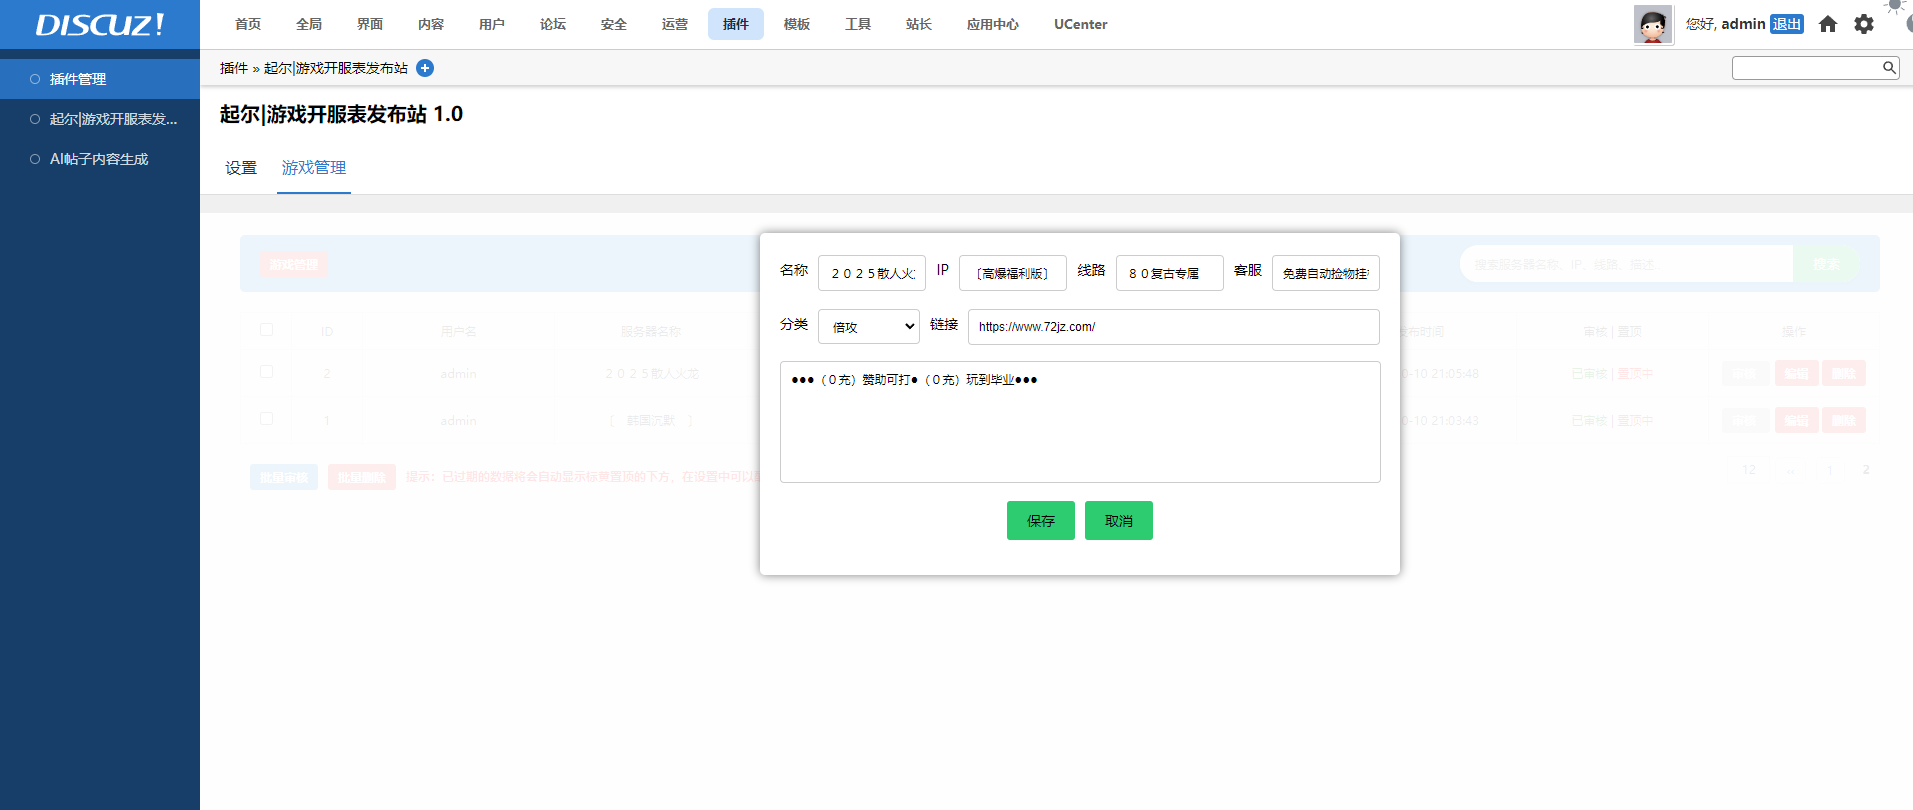Open the 安全 top menu
Viewport: 1913px width, 810px height.
point(614,24)
